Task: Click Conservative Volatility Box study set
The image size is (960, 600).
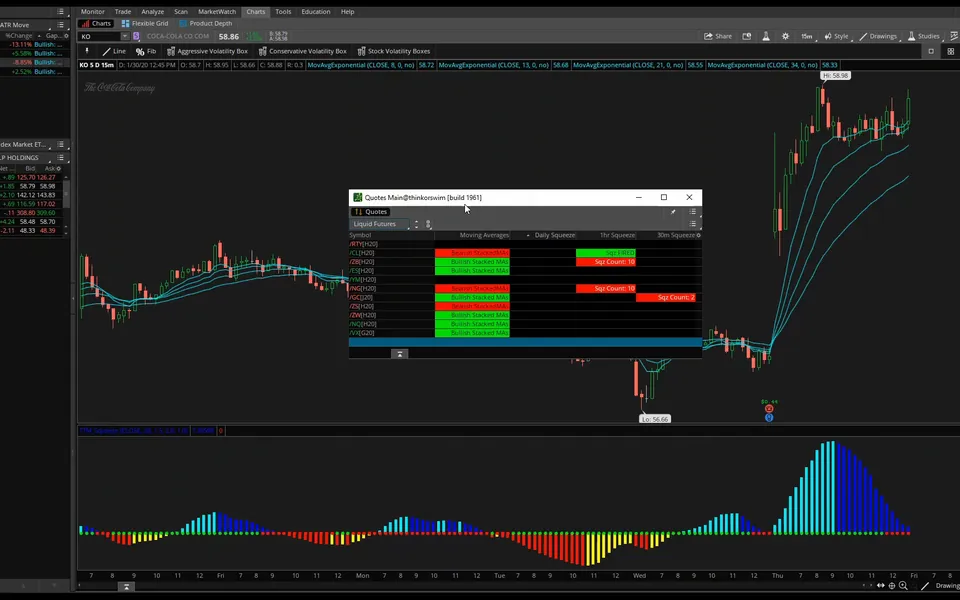Action: point(302,51)
